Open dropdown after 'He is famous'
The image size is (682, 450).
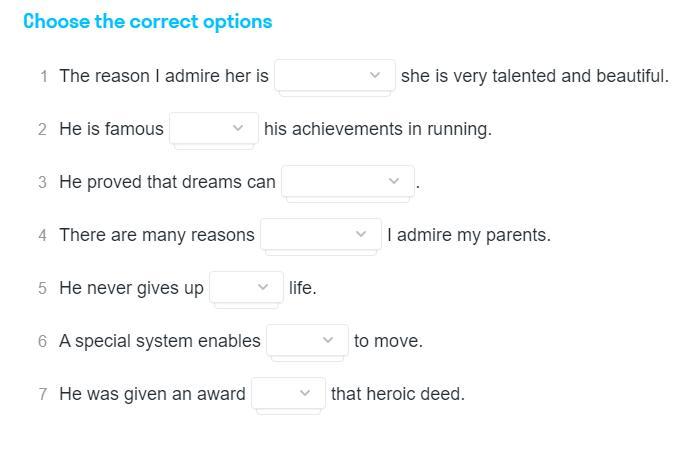[x=214, y=129]
